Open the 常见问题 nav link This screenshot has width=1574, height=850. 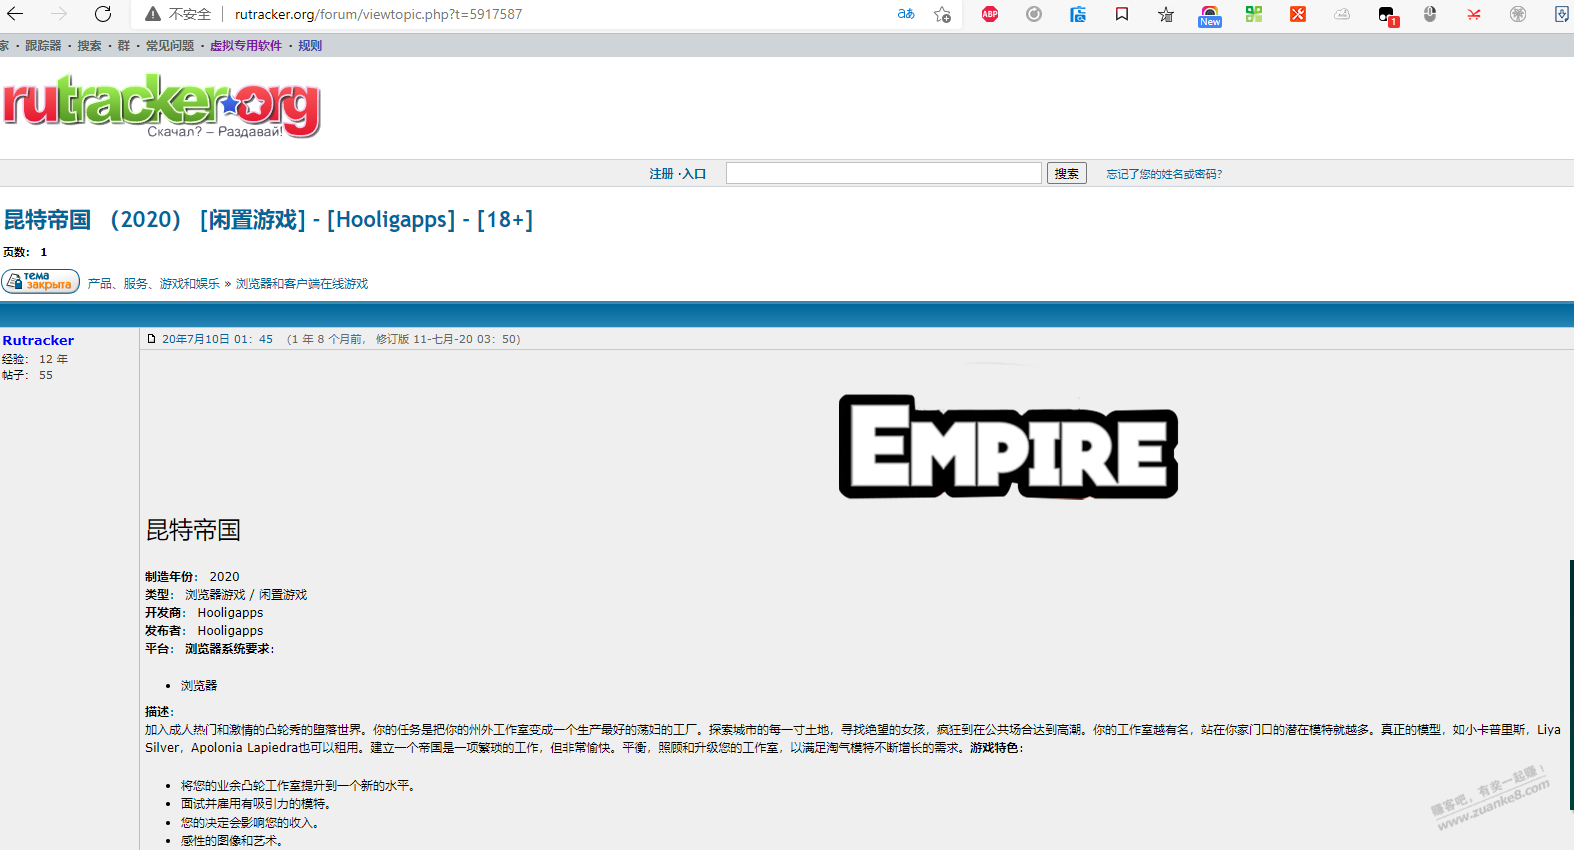(x=170, y=46)
